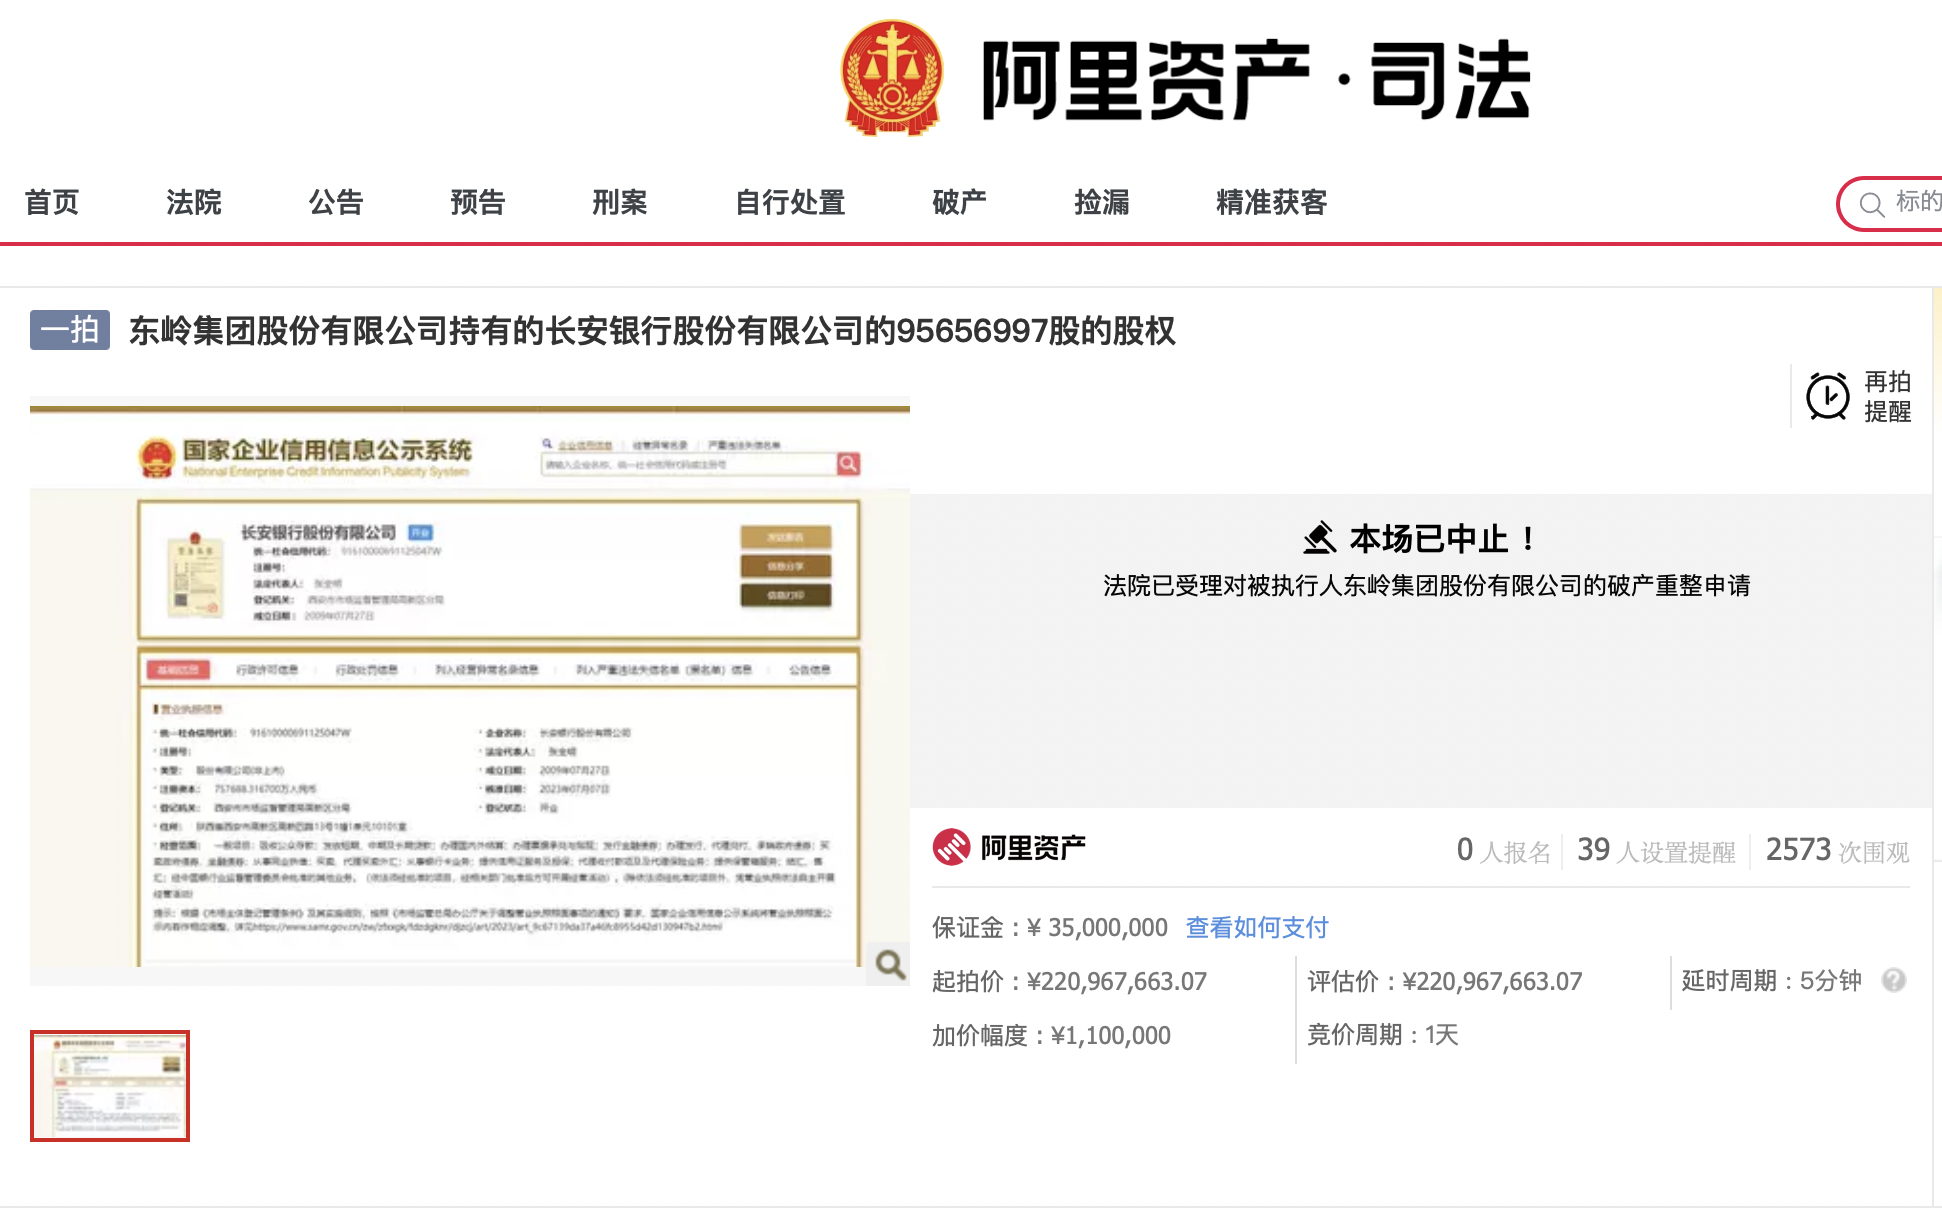
Task: Click the alarm clock reminder icon
Action: [1827, 397]
